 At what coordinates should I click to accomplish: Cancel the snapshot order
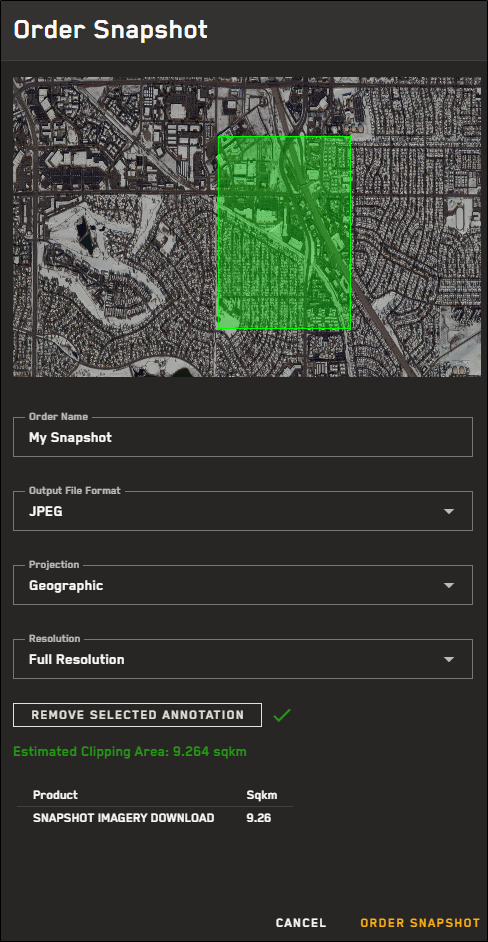pyautogui.click(x=300, y=923)
